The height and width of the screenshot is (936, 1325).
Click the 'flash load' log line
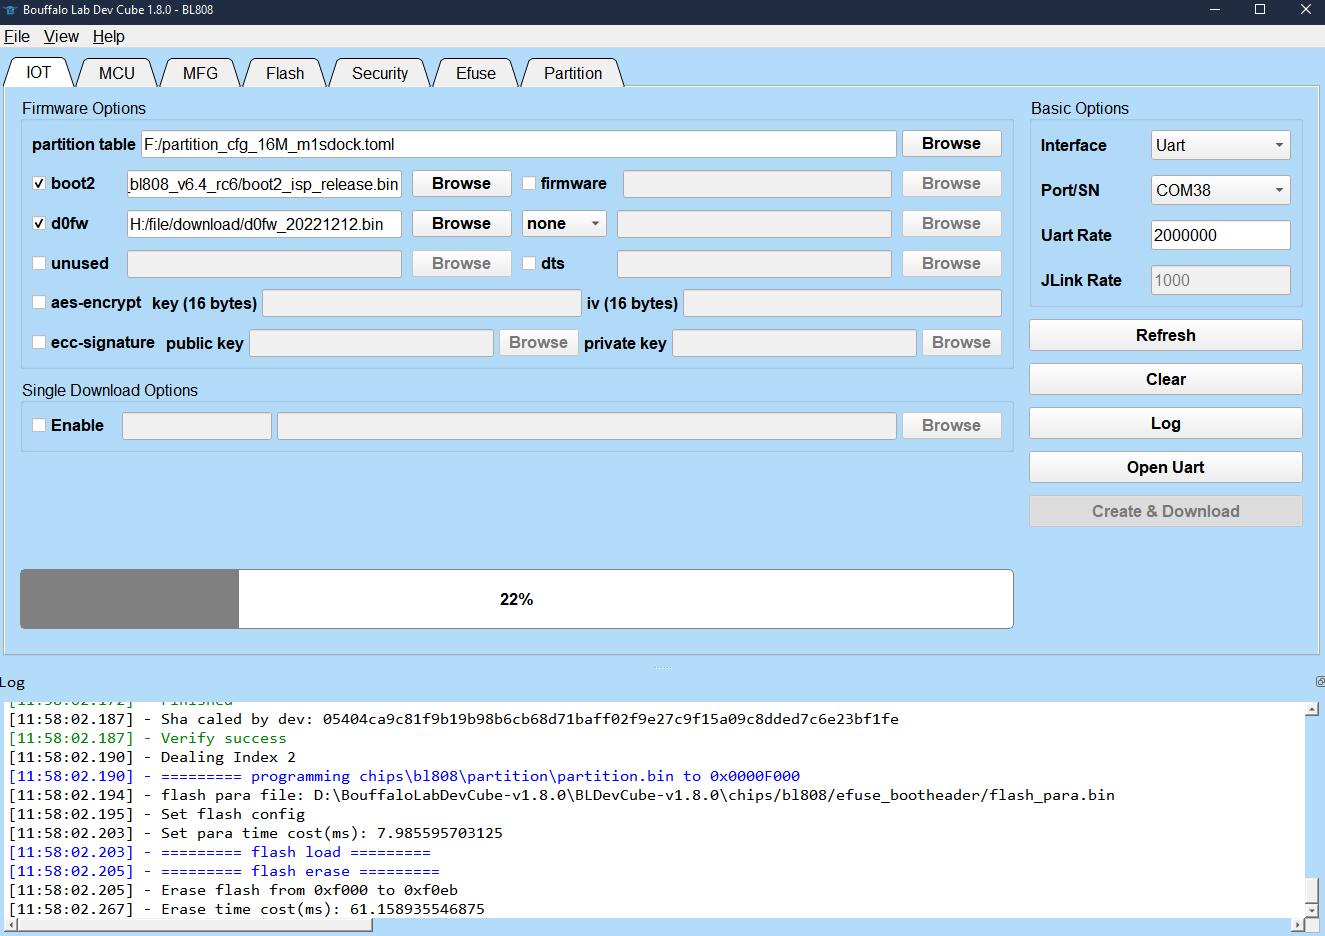pos(220,852)
